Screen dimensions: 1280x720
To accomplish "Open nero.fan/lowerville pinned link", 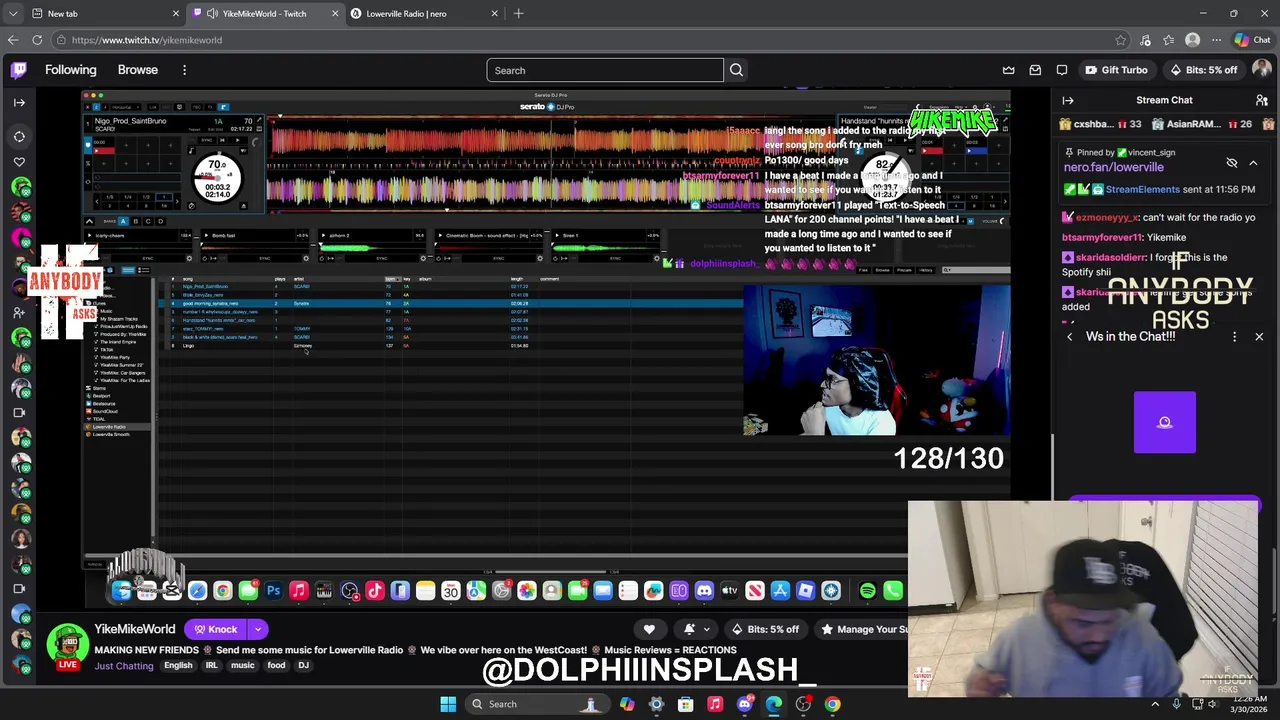I will tap(1114, 168).
